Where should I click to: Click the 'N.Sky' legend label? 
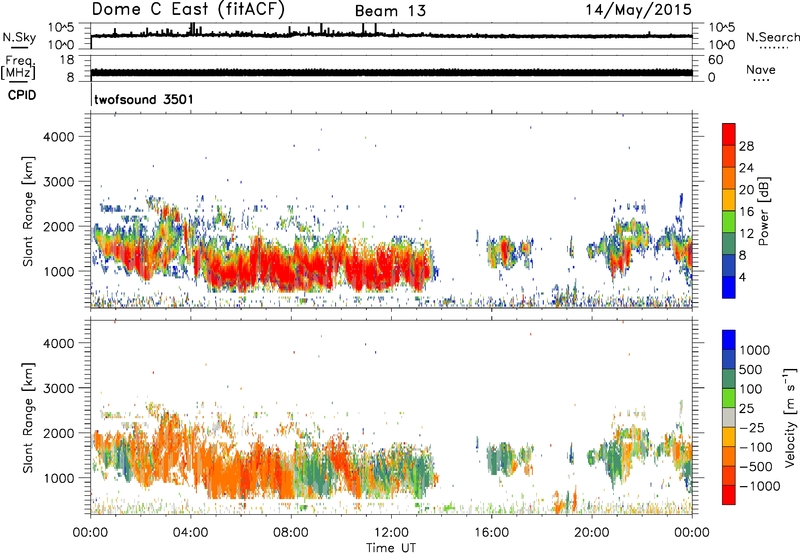(x=19, y=38)
